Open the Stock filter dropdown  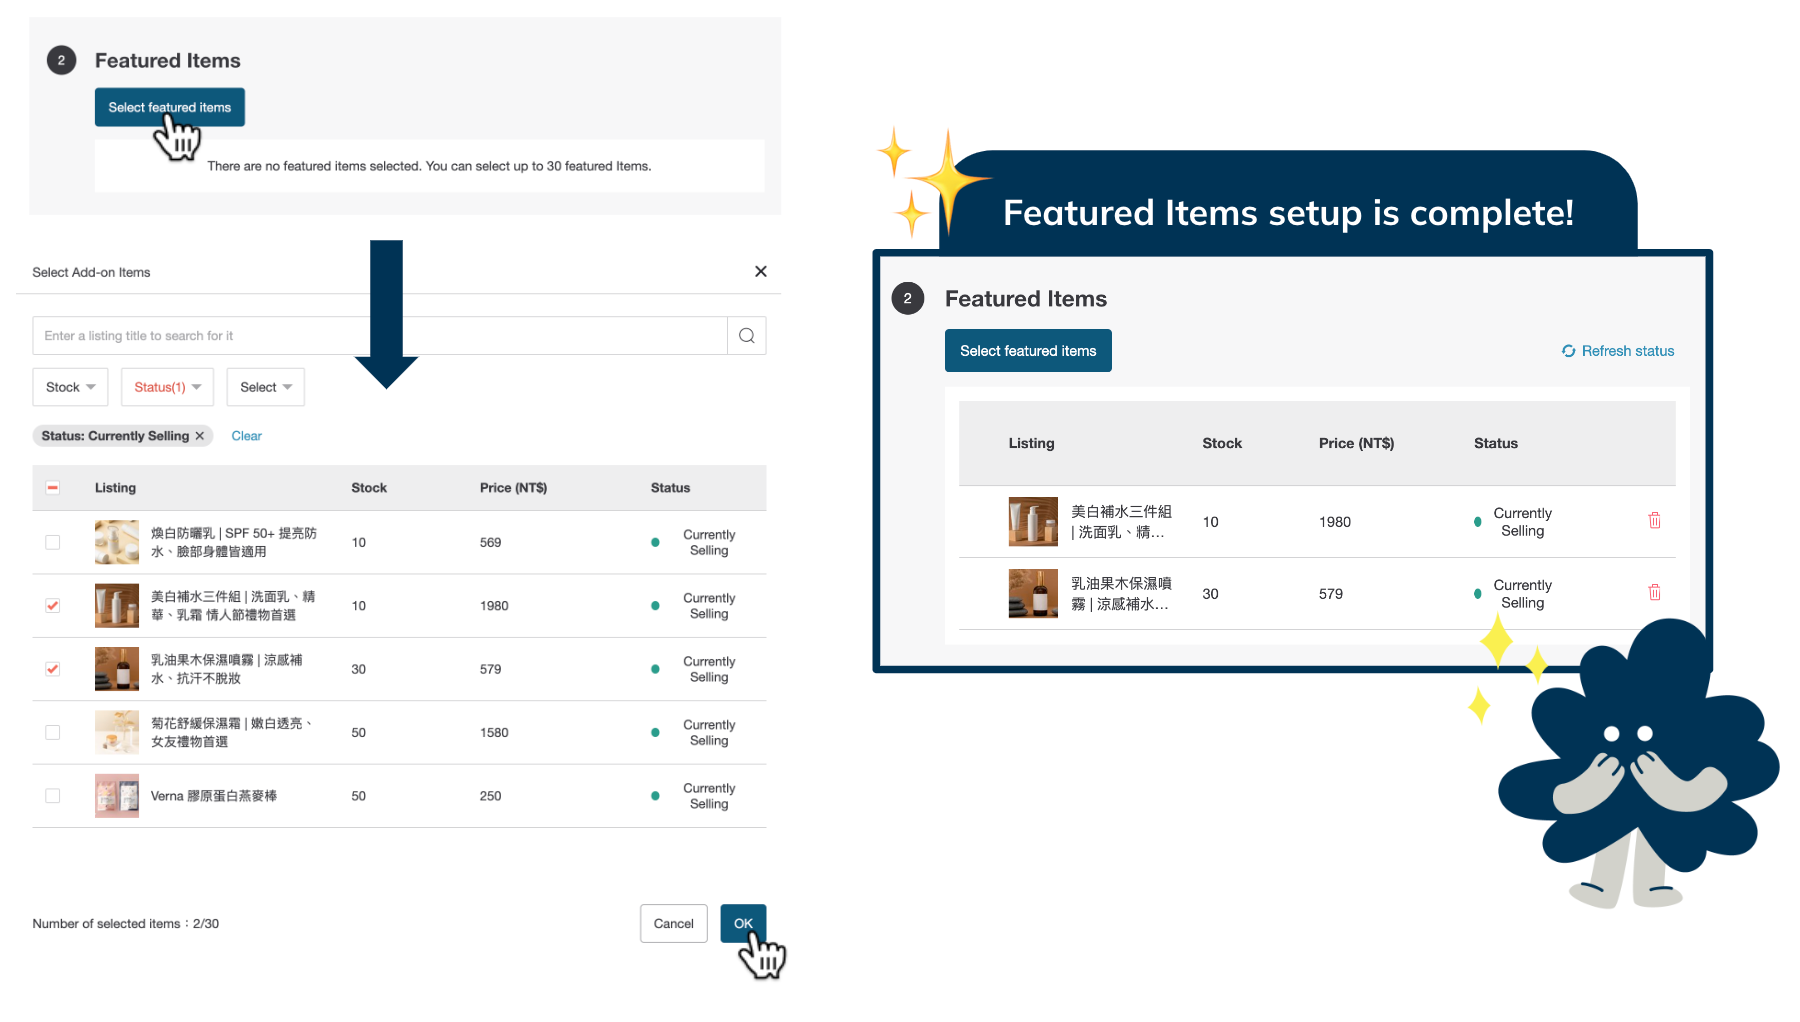[70, 387]
